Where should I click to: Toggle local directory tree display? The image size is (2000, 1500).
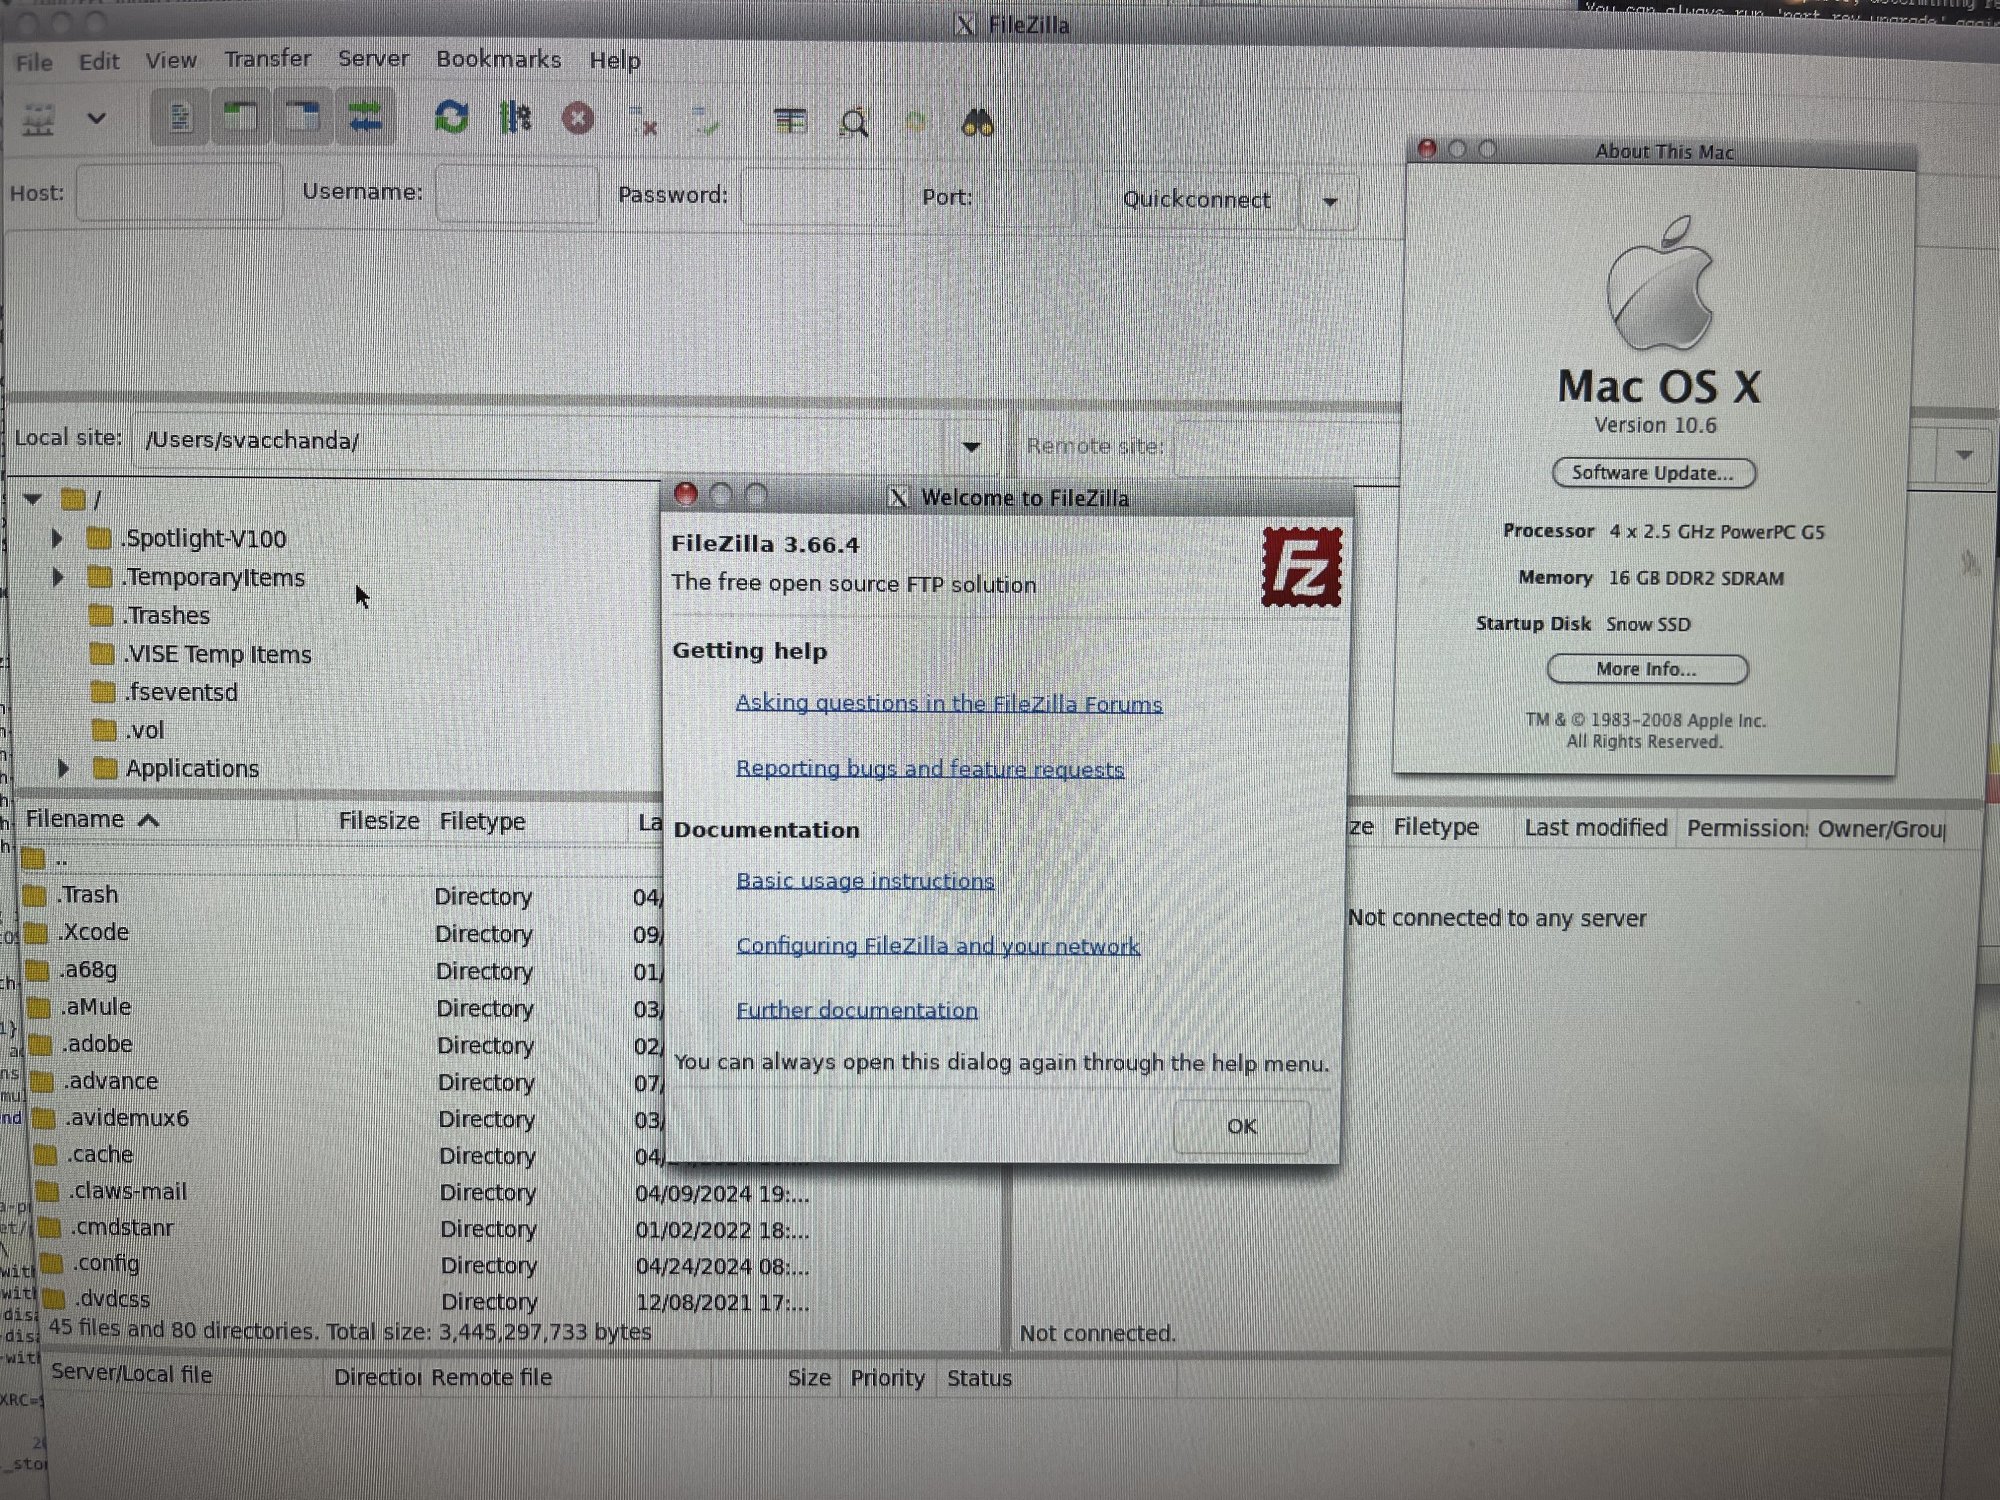point(241,119)
